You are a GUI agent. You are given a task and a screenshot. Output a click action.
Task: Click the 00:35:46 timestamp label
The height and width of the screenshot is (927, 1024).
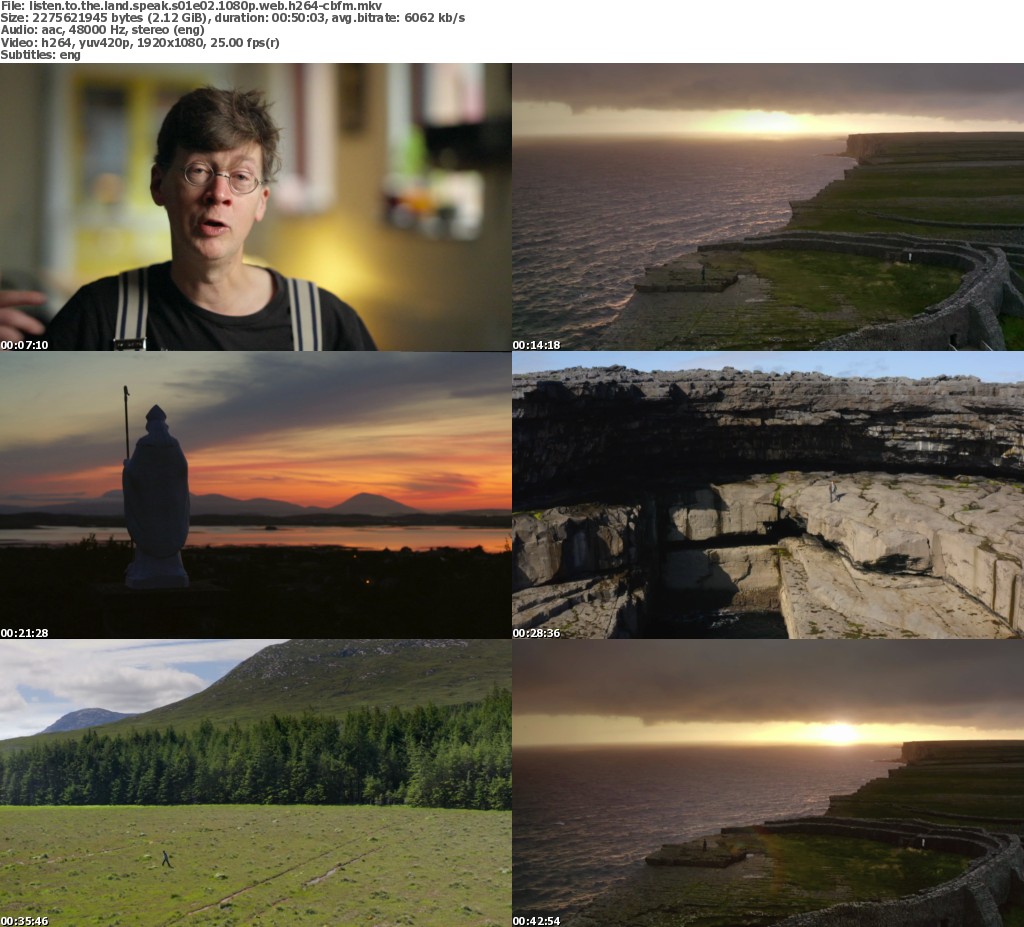[24, 921]
